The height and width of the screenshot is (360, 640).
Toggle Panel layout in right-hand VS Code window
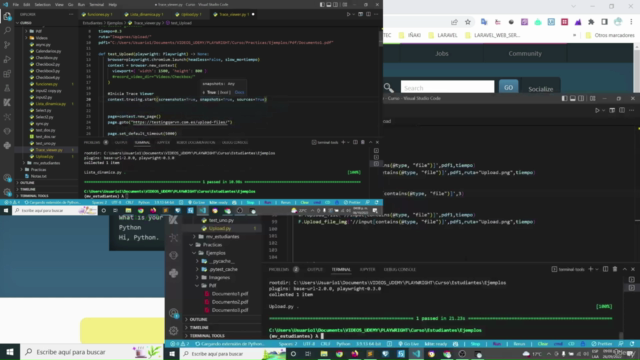[x=573, y=98]
